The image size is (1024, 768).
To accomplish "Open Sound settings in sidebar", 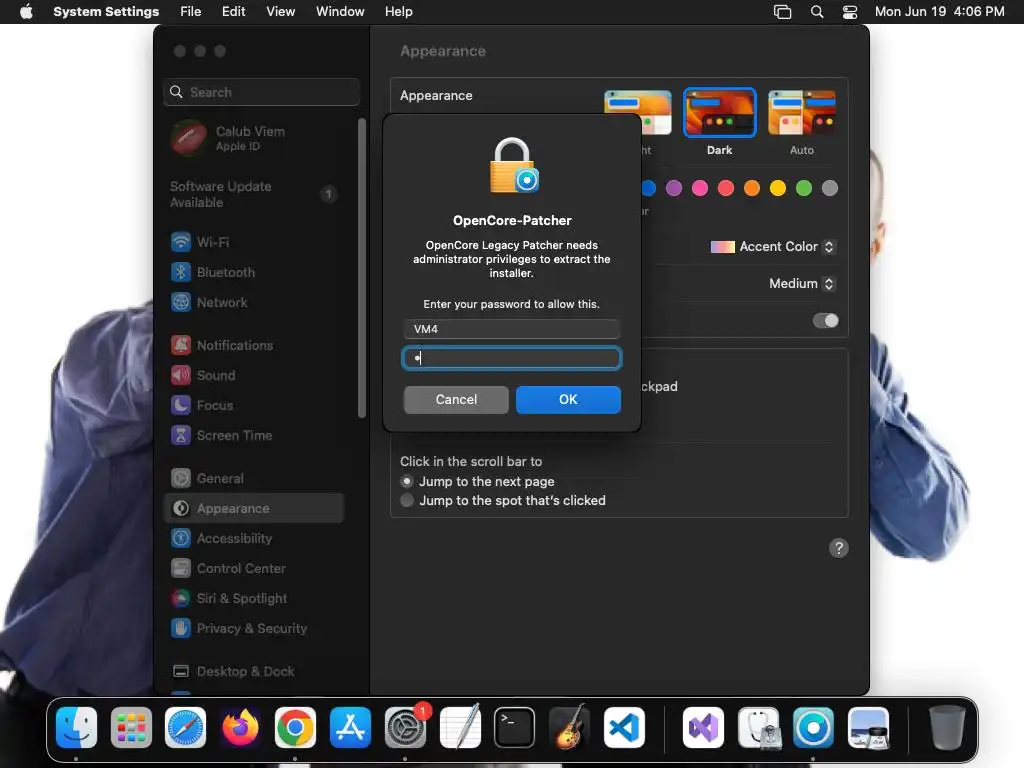I will click(x=254, y=375).
